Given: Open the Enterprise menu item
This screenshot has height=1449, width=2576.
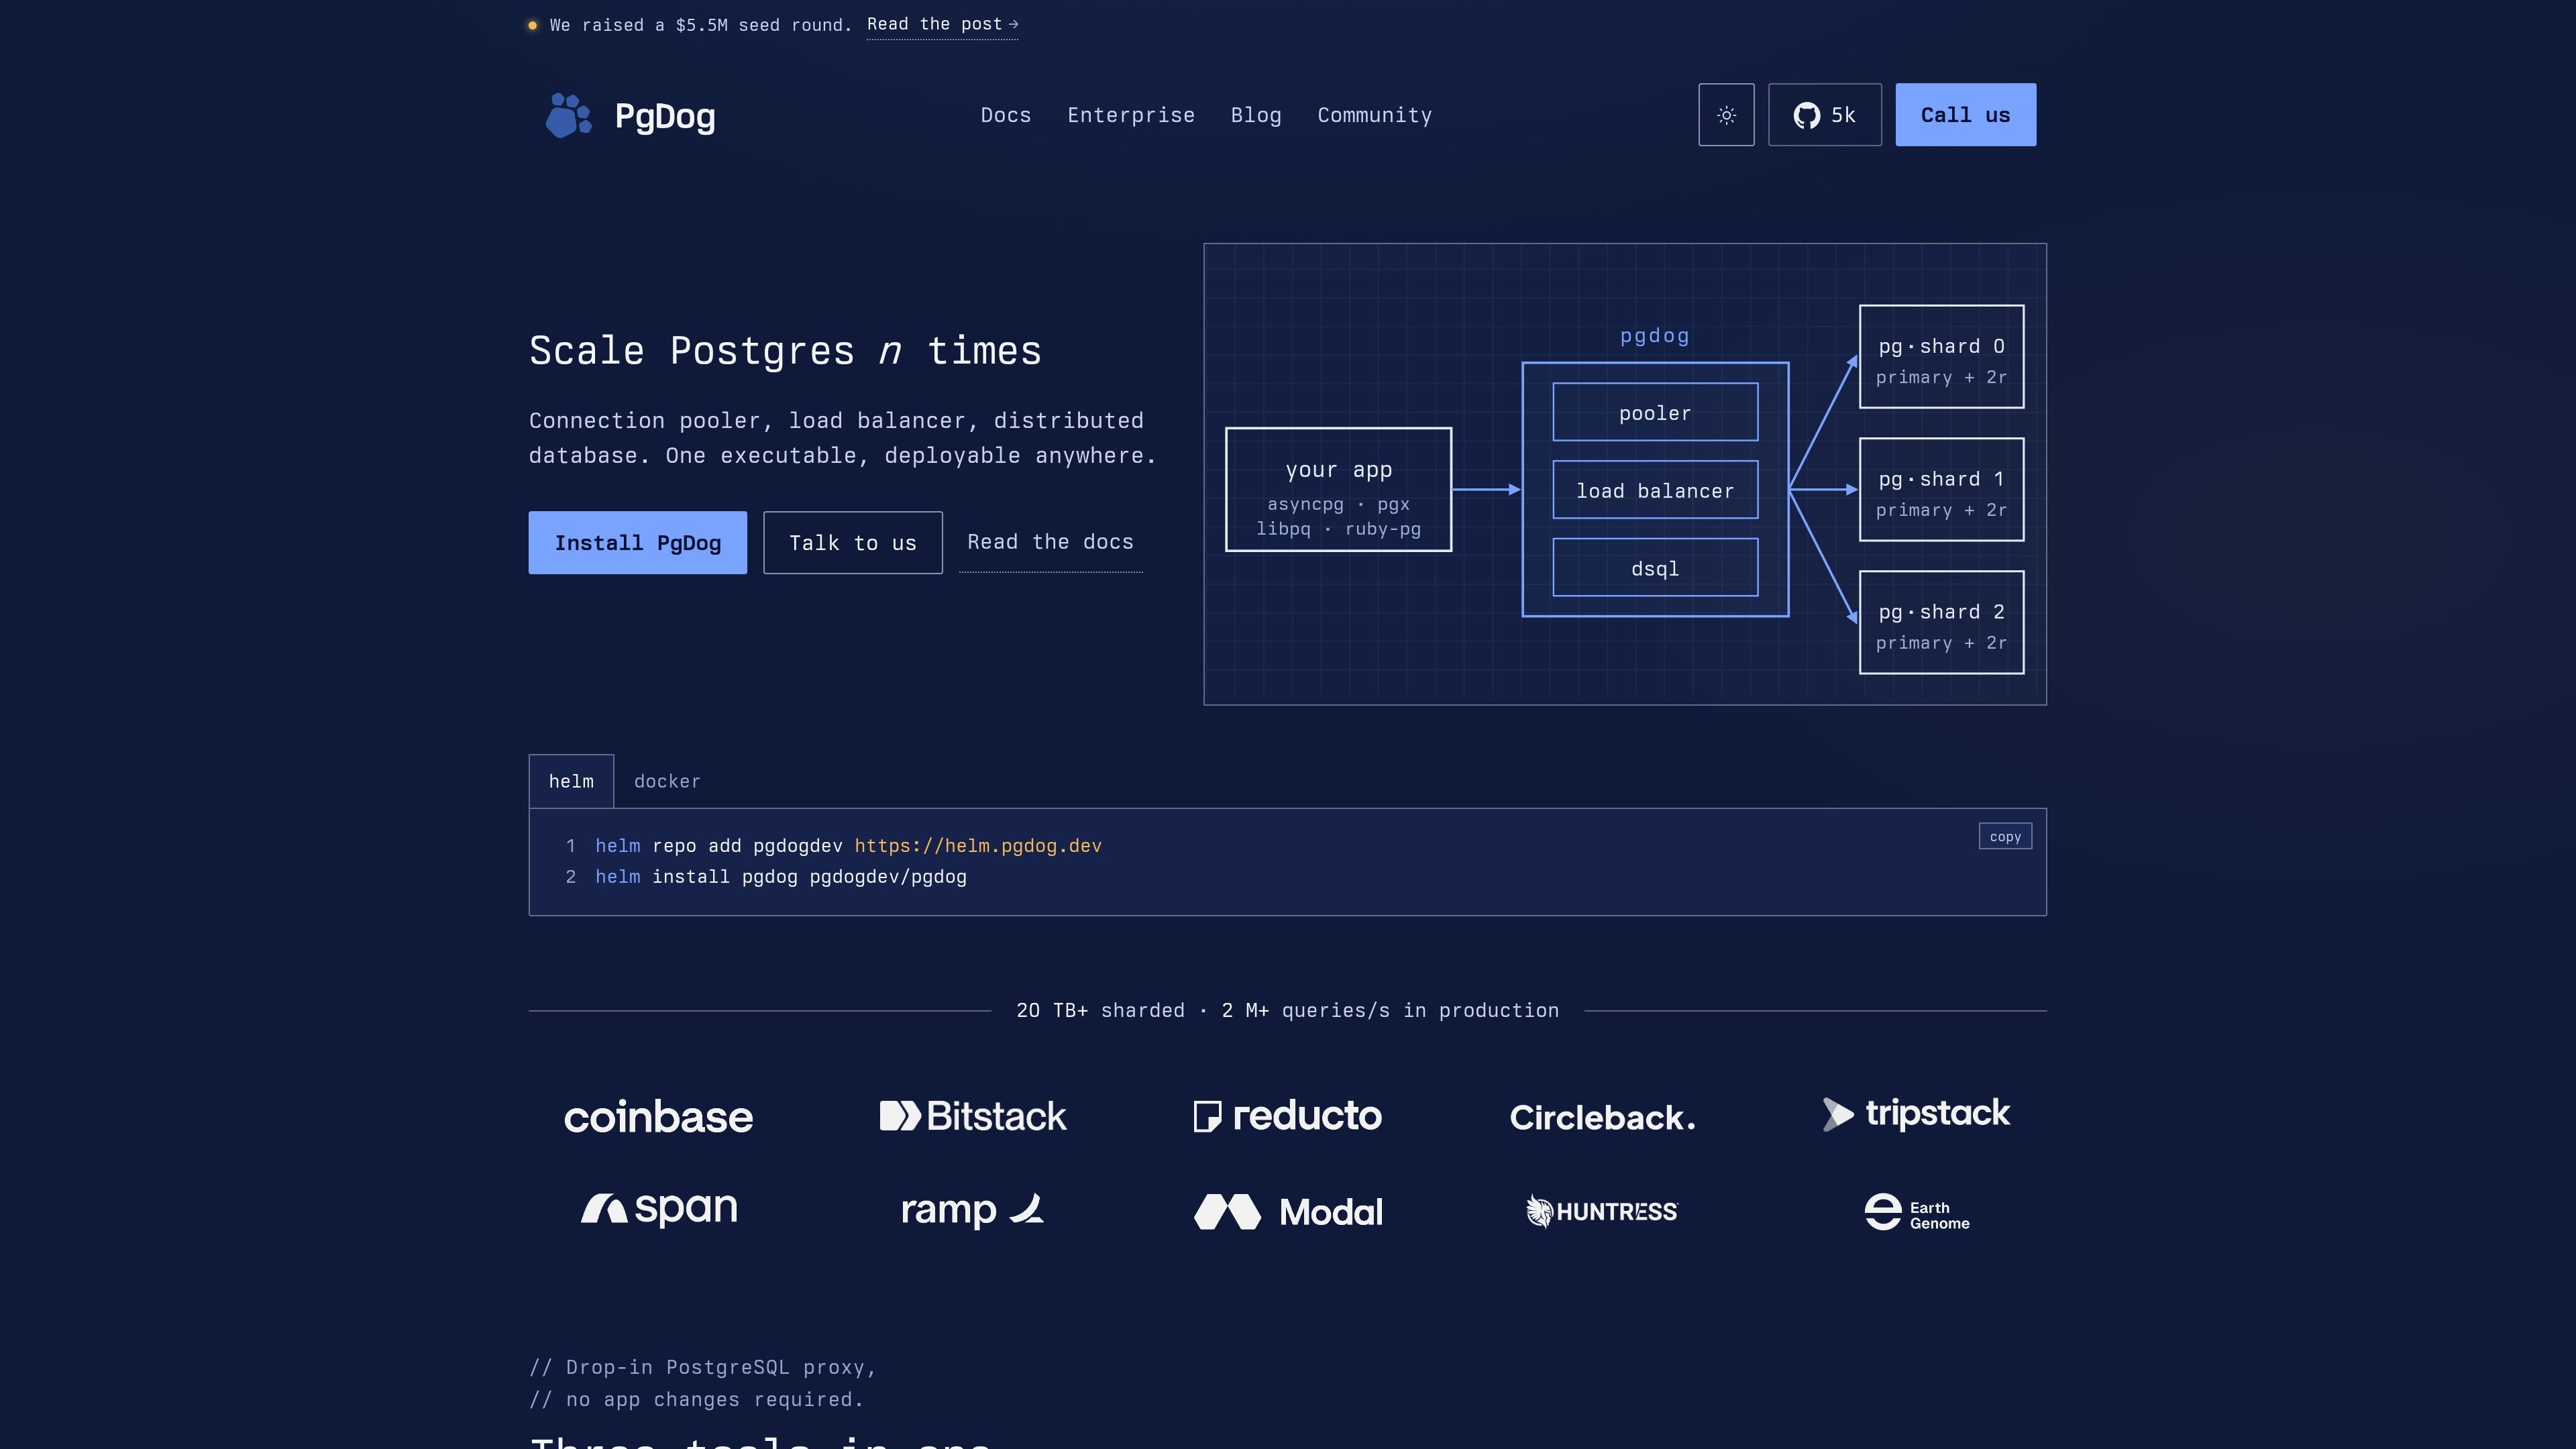Looking at the screenshot, I should tap(1131, 115).
